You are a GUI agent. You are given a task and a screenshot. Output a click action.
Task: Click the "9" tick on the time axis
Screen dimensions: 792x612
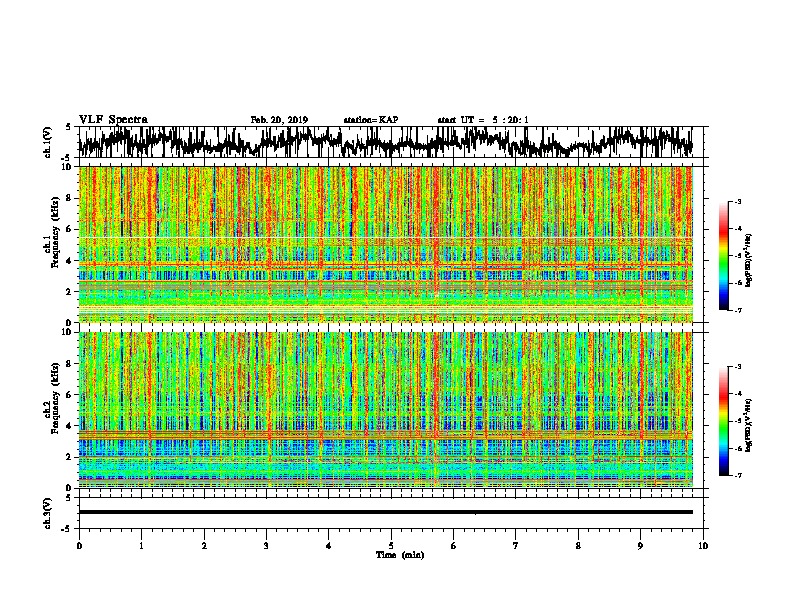click(640, 546)
